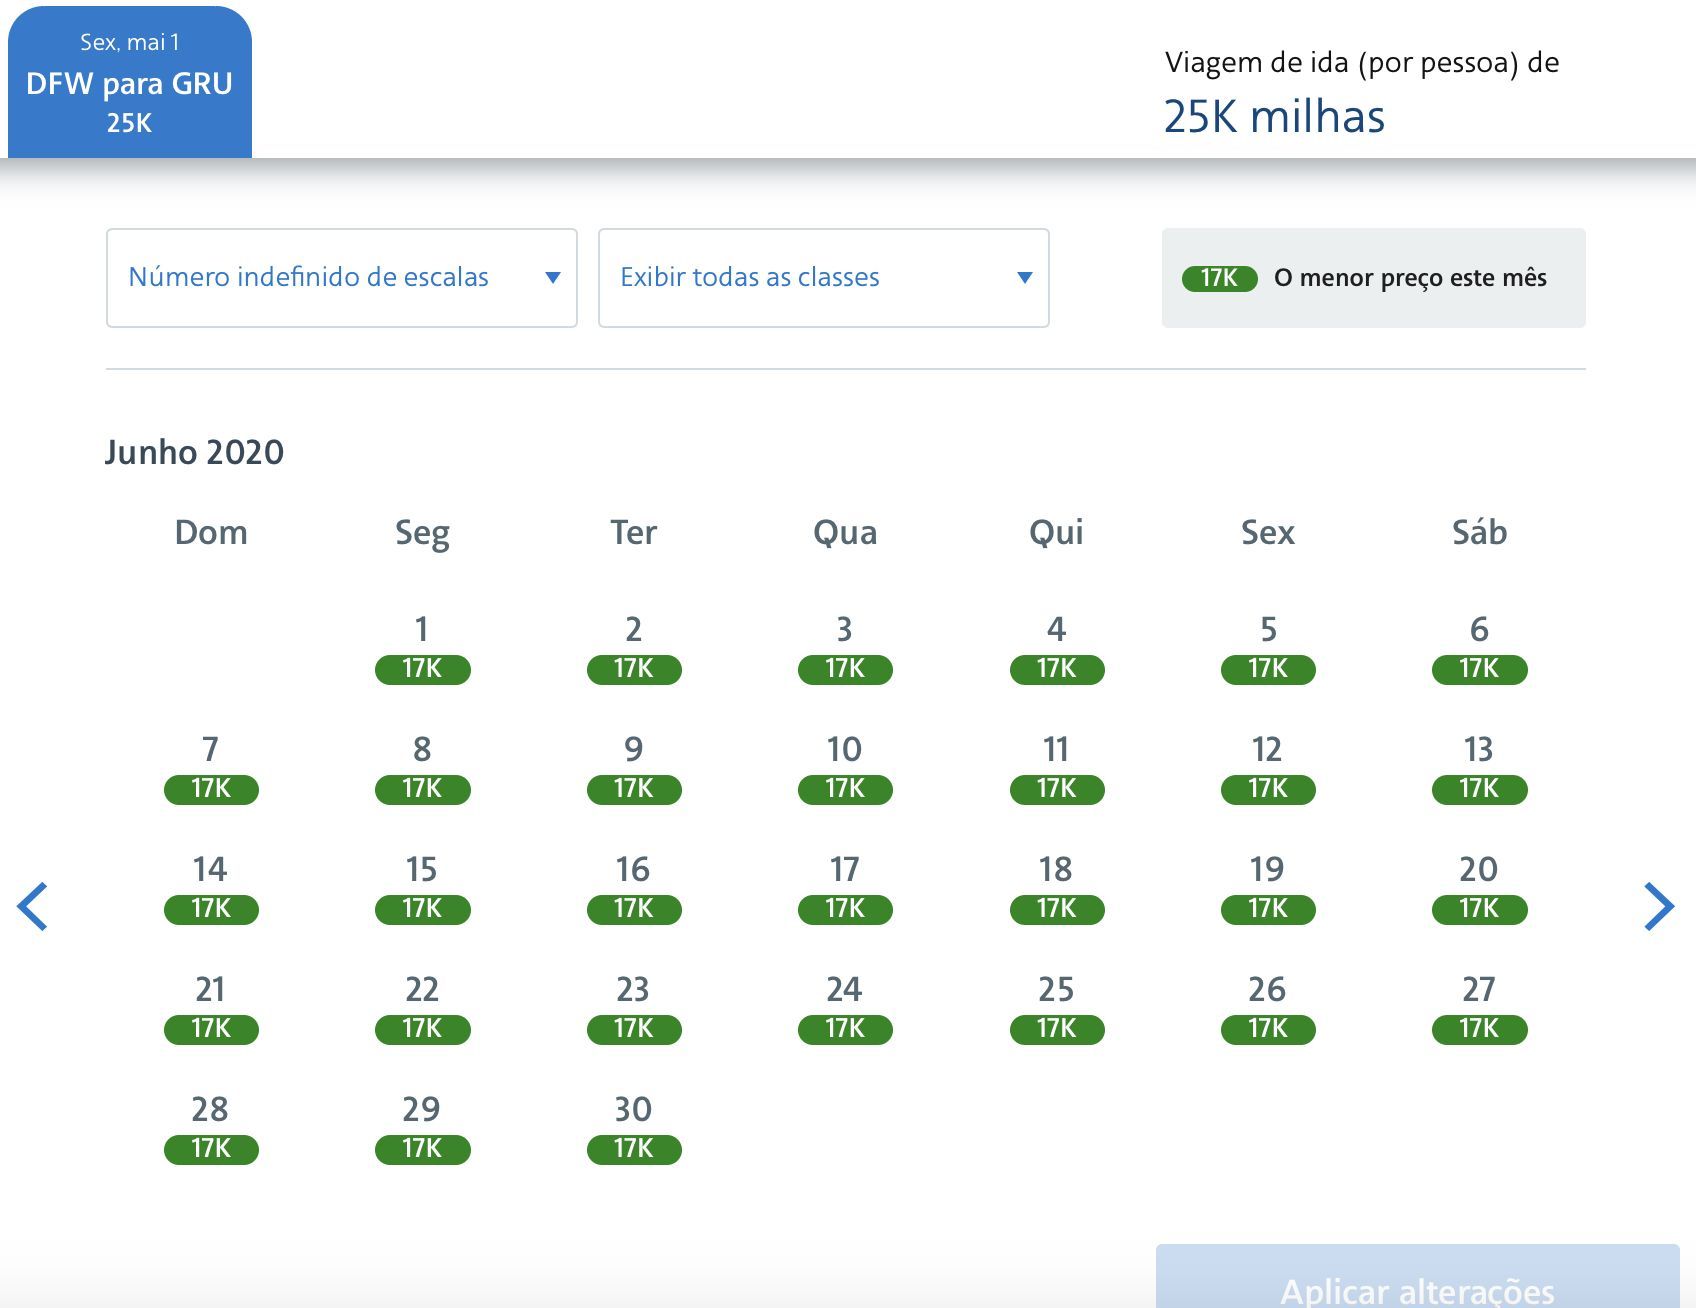Click the 'Junho 2020' month heading

pyautogui.click(x=195, y=452)
